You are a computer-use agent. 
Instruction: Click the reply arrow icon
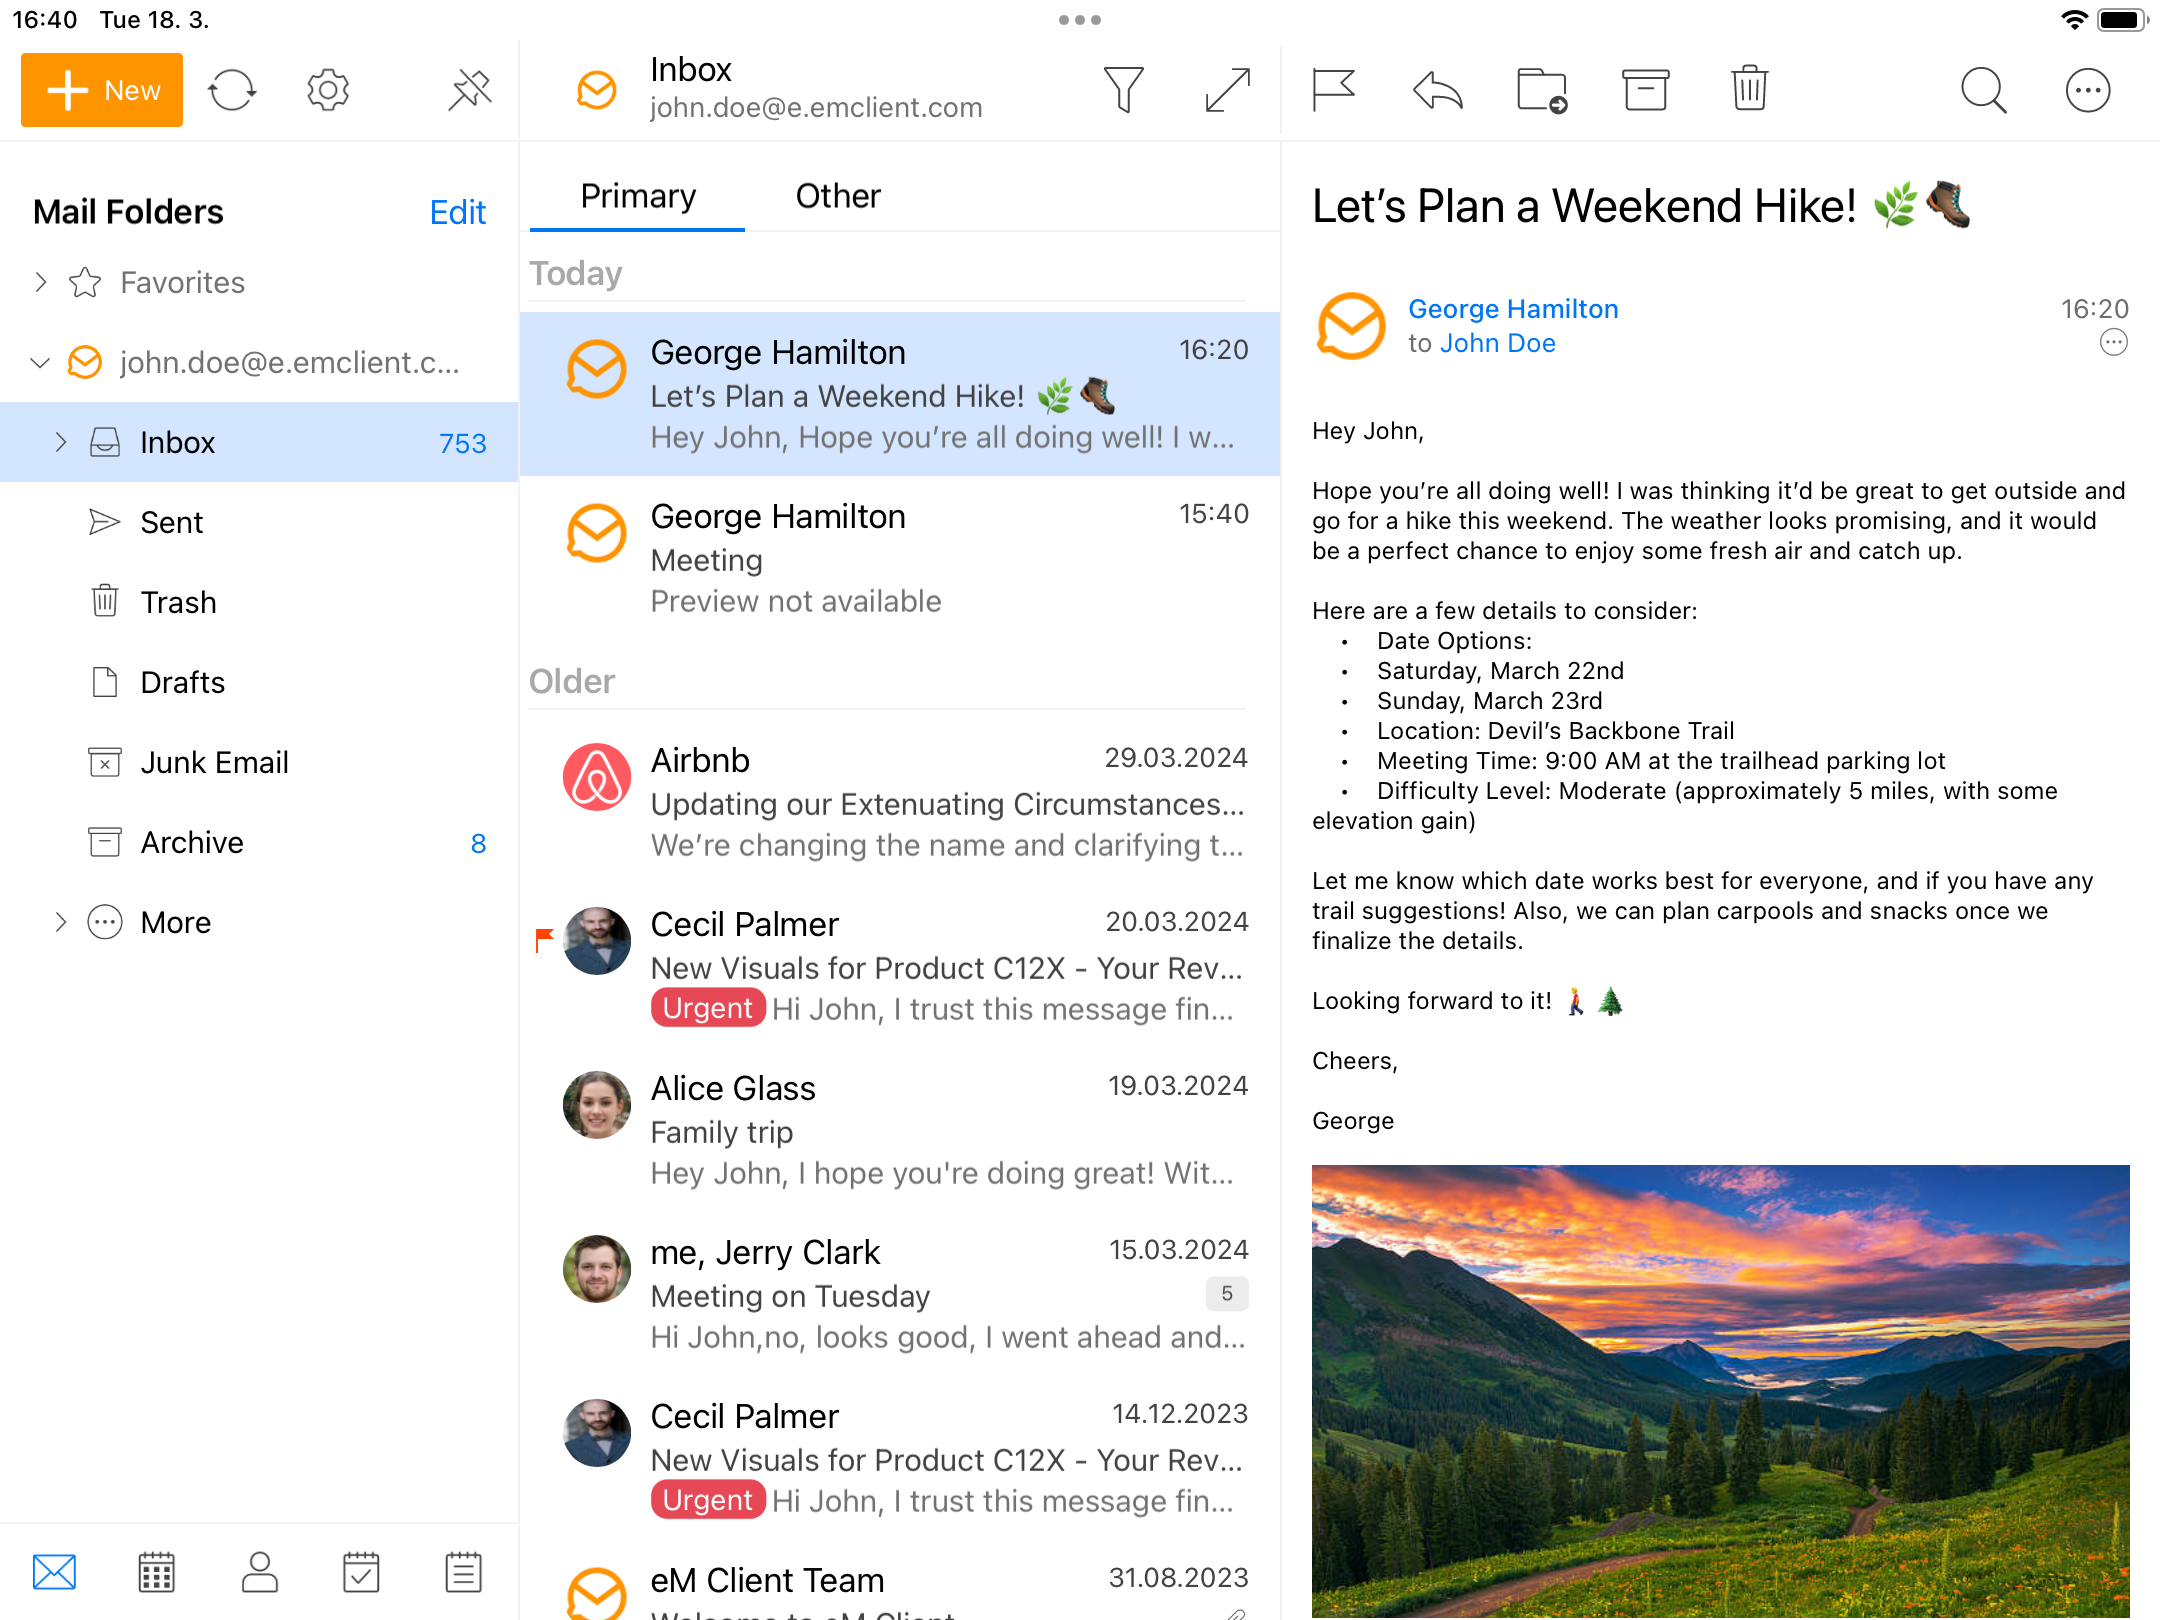click(1437, 90)
